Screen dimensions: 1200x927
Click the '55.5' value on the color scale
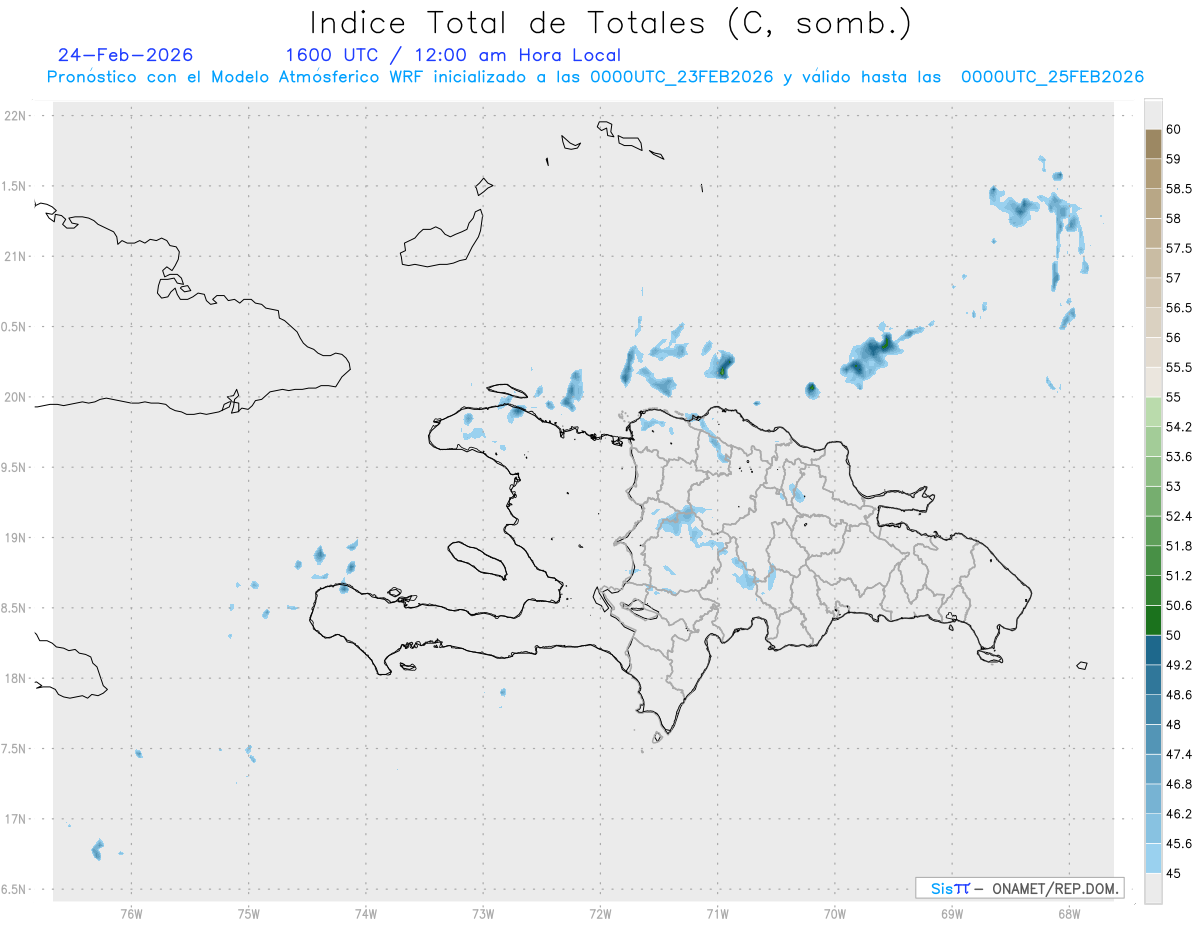1179,367
